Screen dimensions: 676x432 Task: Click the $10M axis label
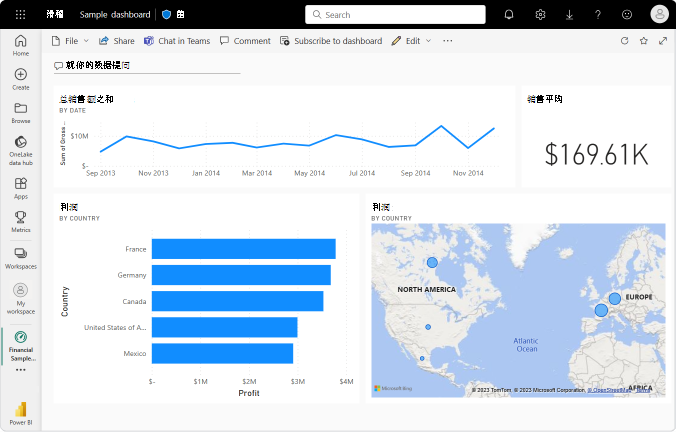click(x=79, y=136)
